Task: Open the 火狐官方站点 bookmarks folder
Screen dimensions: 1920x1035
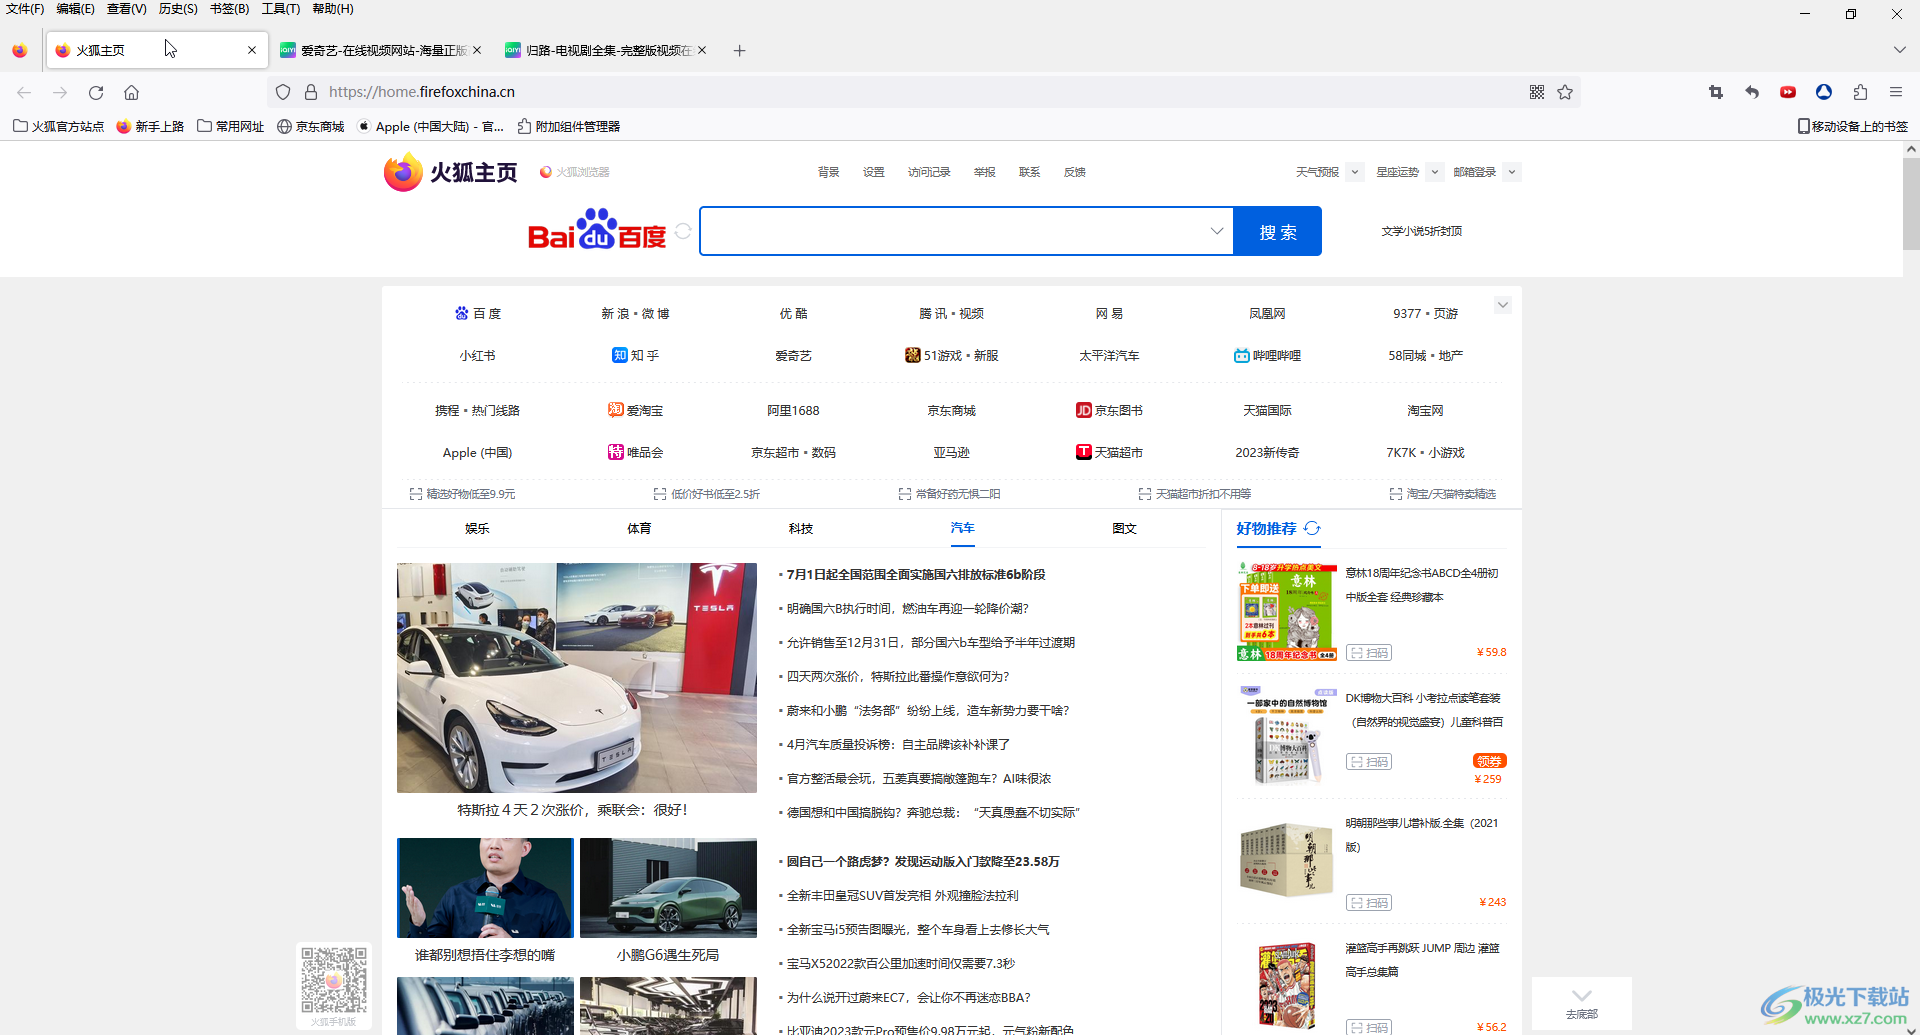Action: pos(58,127)
